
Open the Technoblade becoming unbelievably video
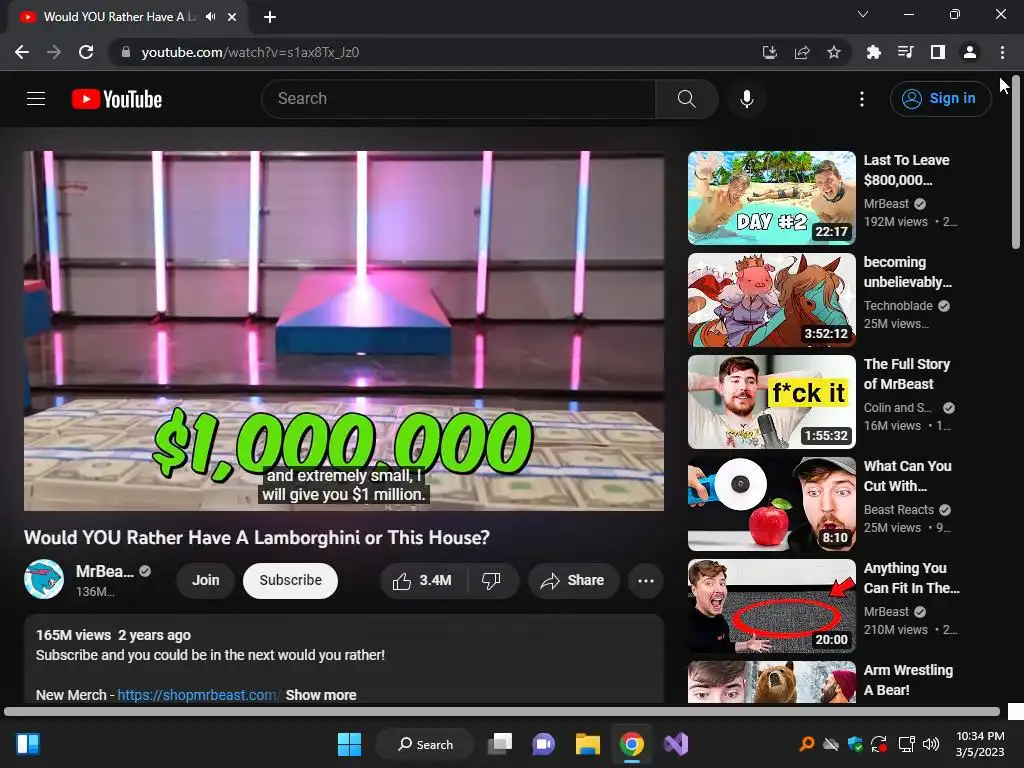coord(771,300)
